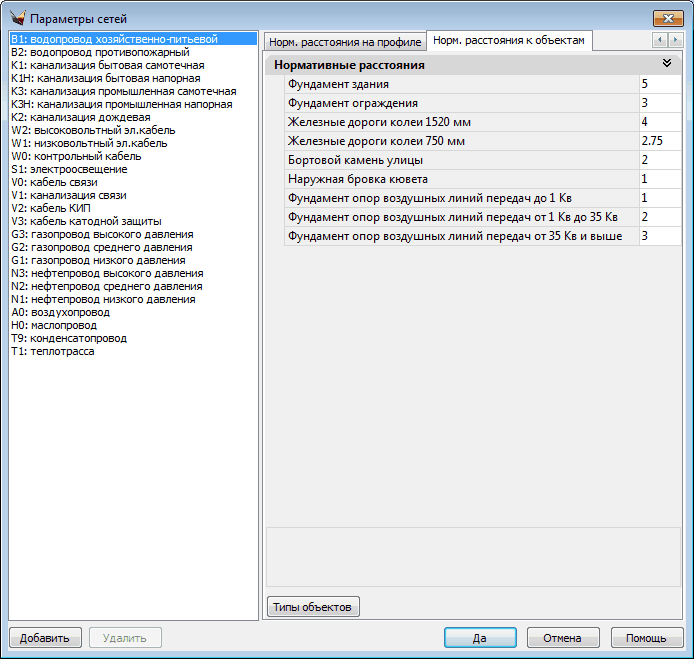Edit Железные дороги колеи 750 мм value
Viewport: 694px width, 659px height.
(660, 141)
